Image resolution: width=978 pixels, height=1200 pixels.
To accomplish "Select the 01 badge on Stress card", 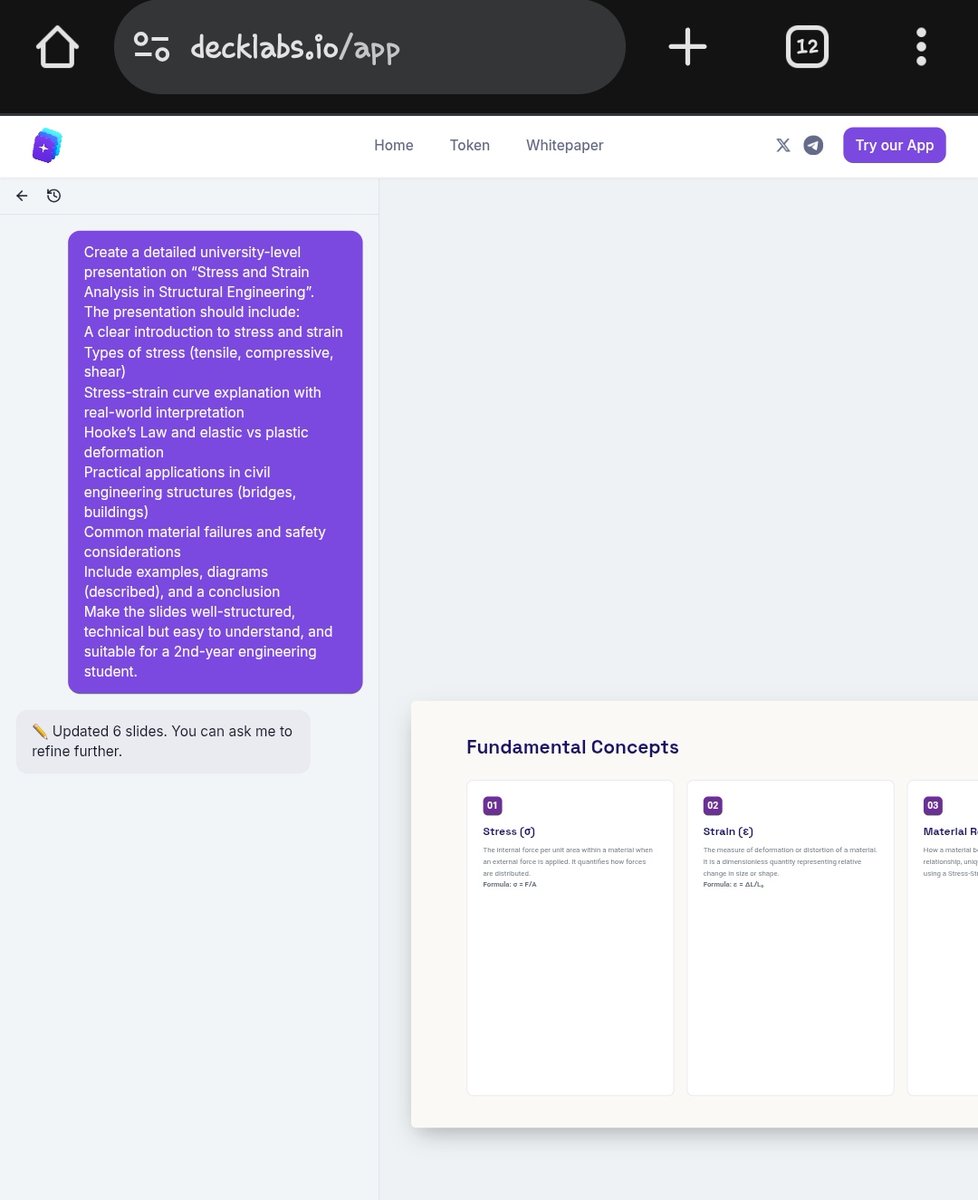I will [492, 805].
